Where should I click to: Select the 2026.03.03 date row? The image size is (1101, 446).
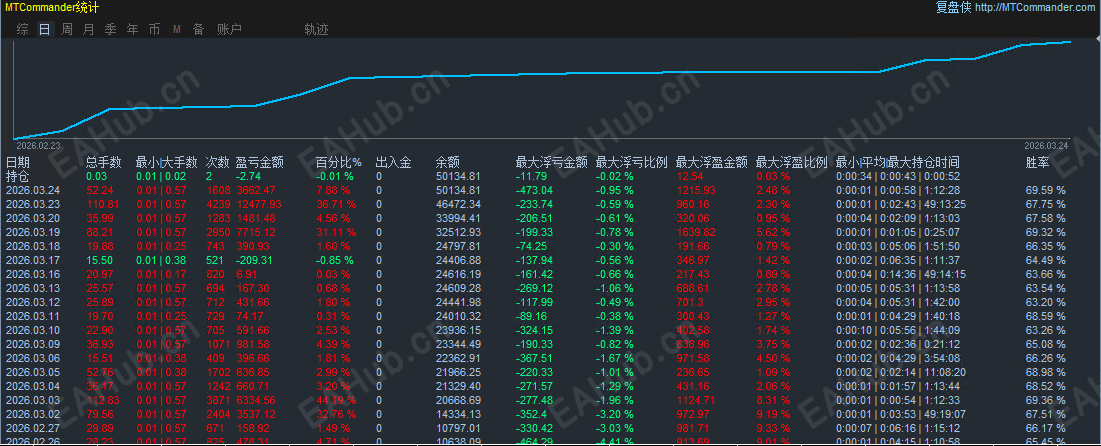[x=35, y=400]
